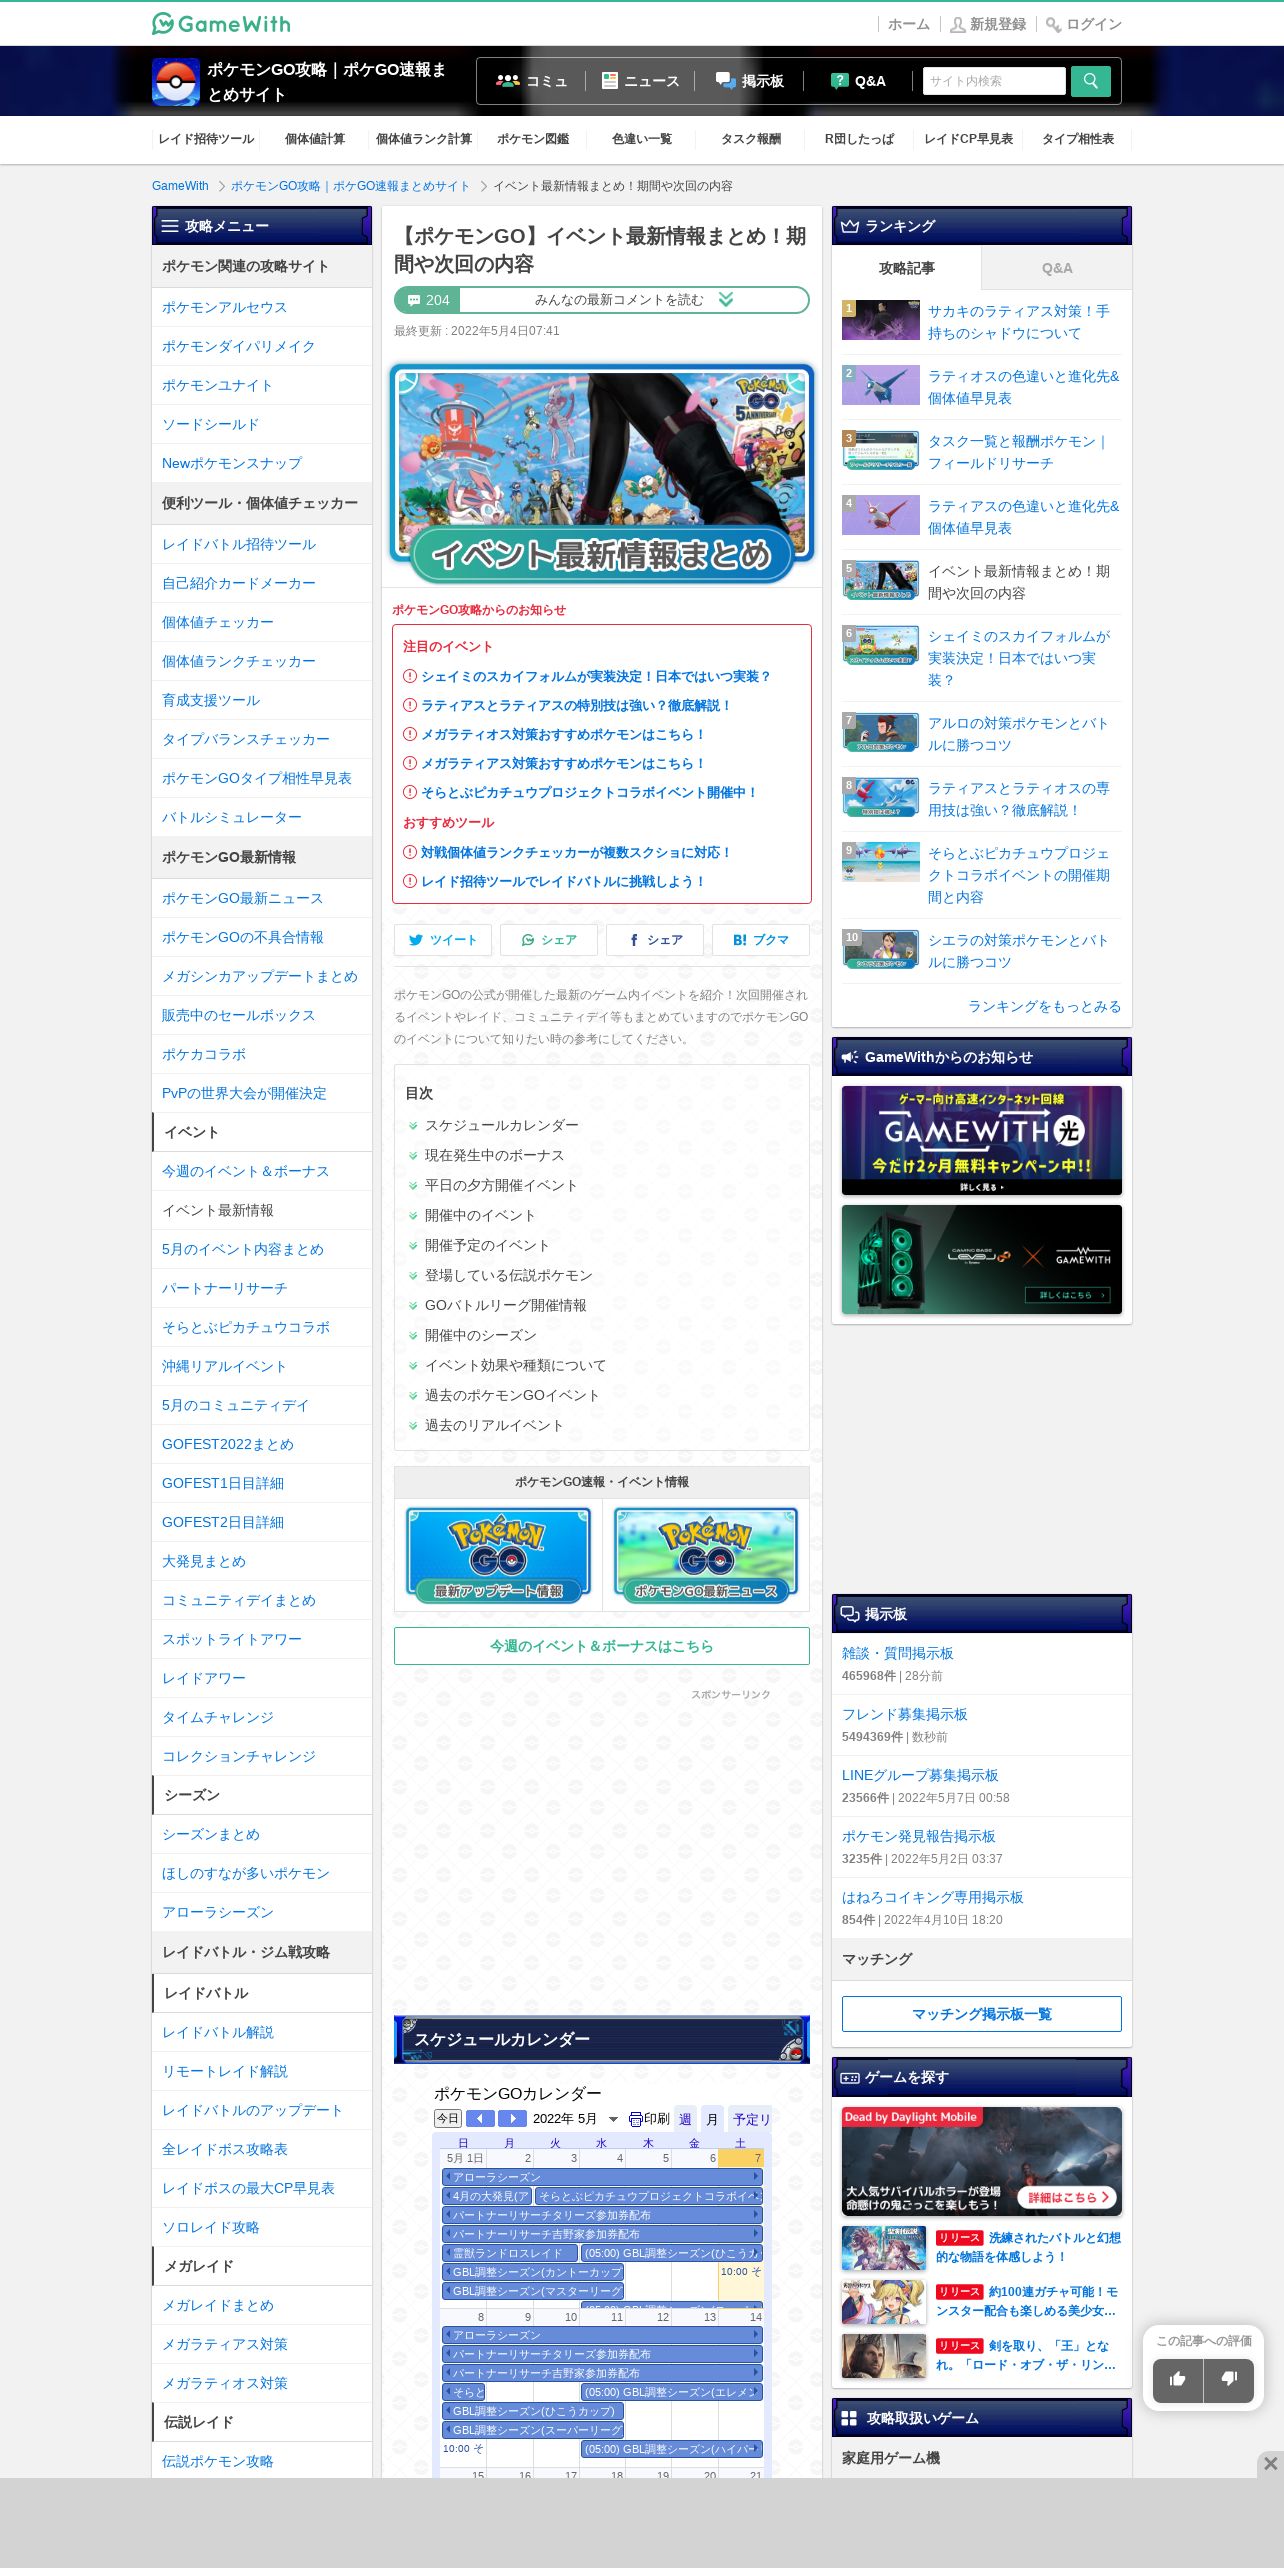1284x2568 pixels.
Task: Click 霊獣ランドロスレイド calendar event
Action: 510,2253
